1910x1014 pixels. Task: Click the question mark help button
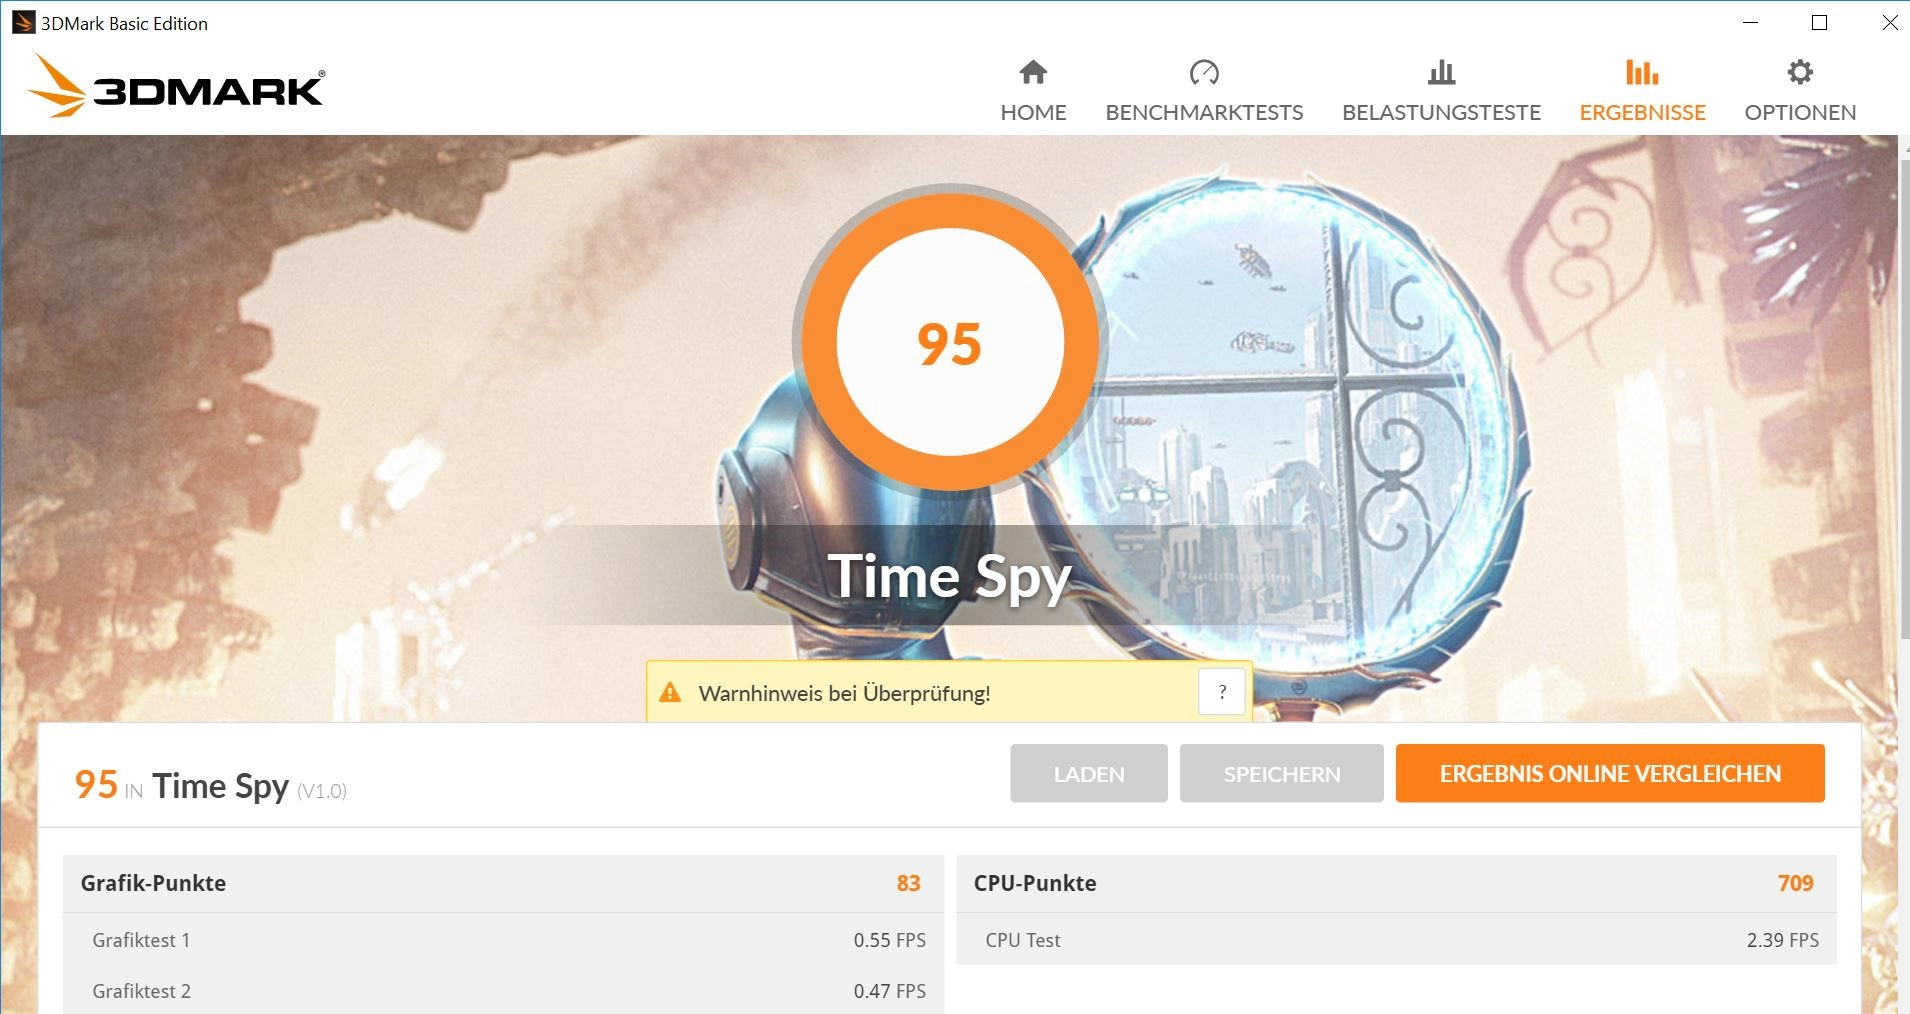(x=1222, y=692)
